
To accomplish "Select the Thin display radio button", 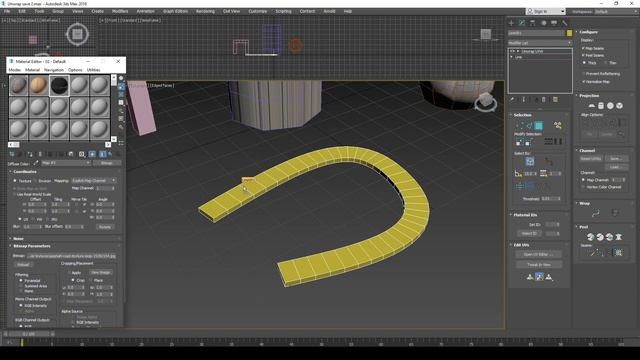I will (x=606, y=63).
